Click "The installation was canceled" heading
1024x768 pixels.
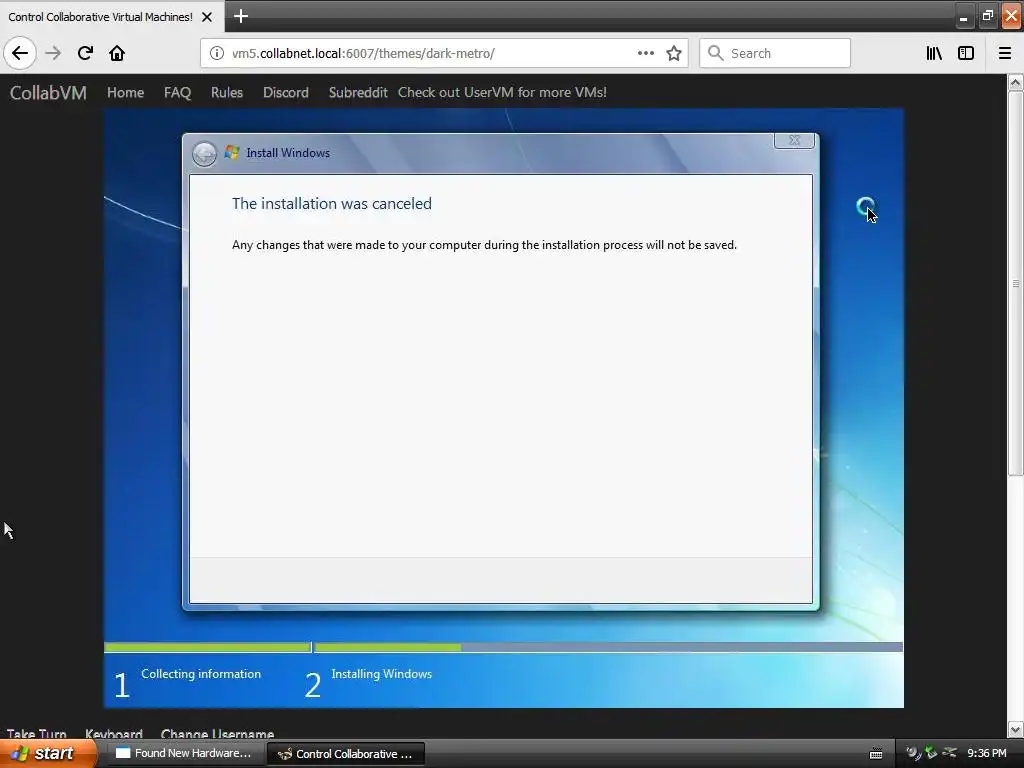tap(332, 204)
